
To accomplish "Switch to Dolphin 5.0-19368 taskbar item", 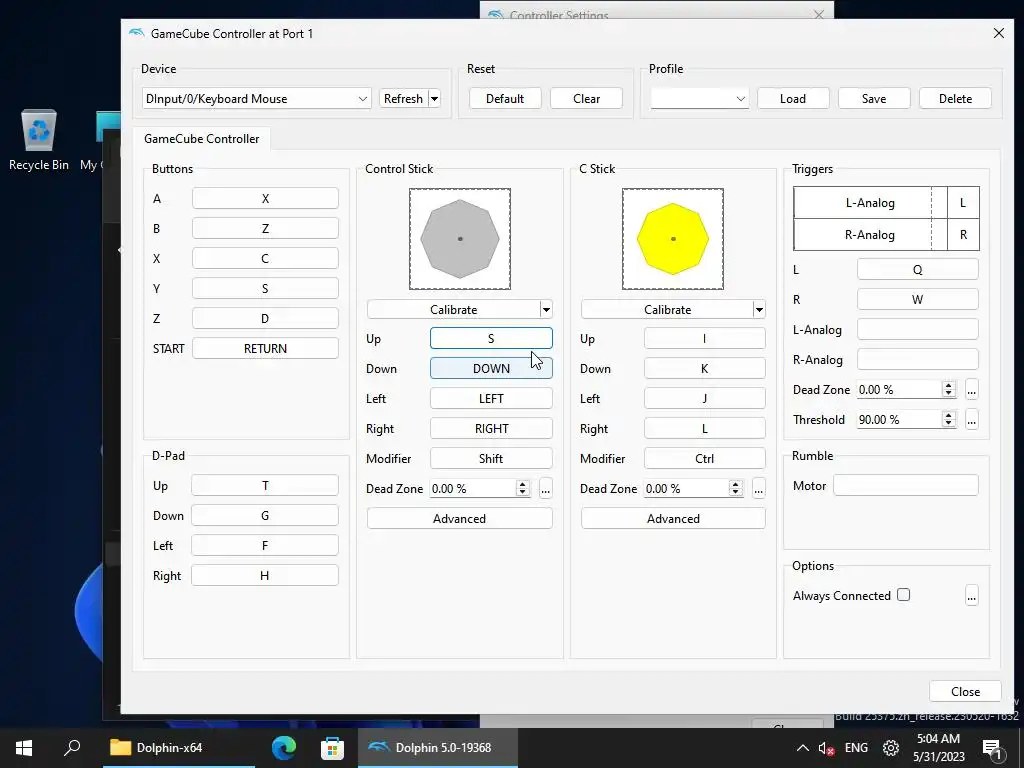I will pyautogui.click(x=438, y=747).
